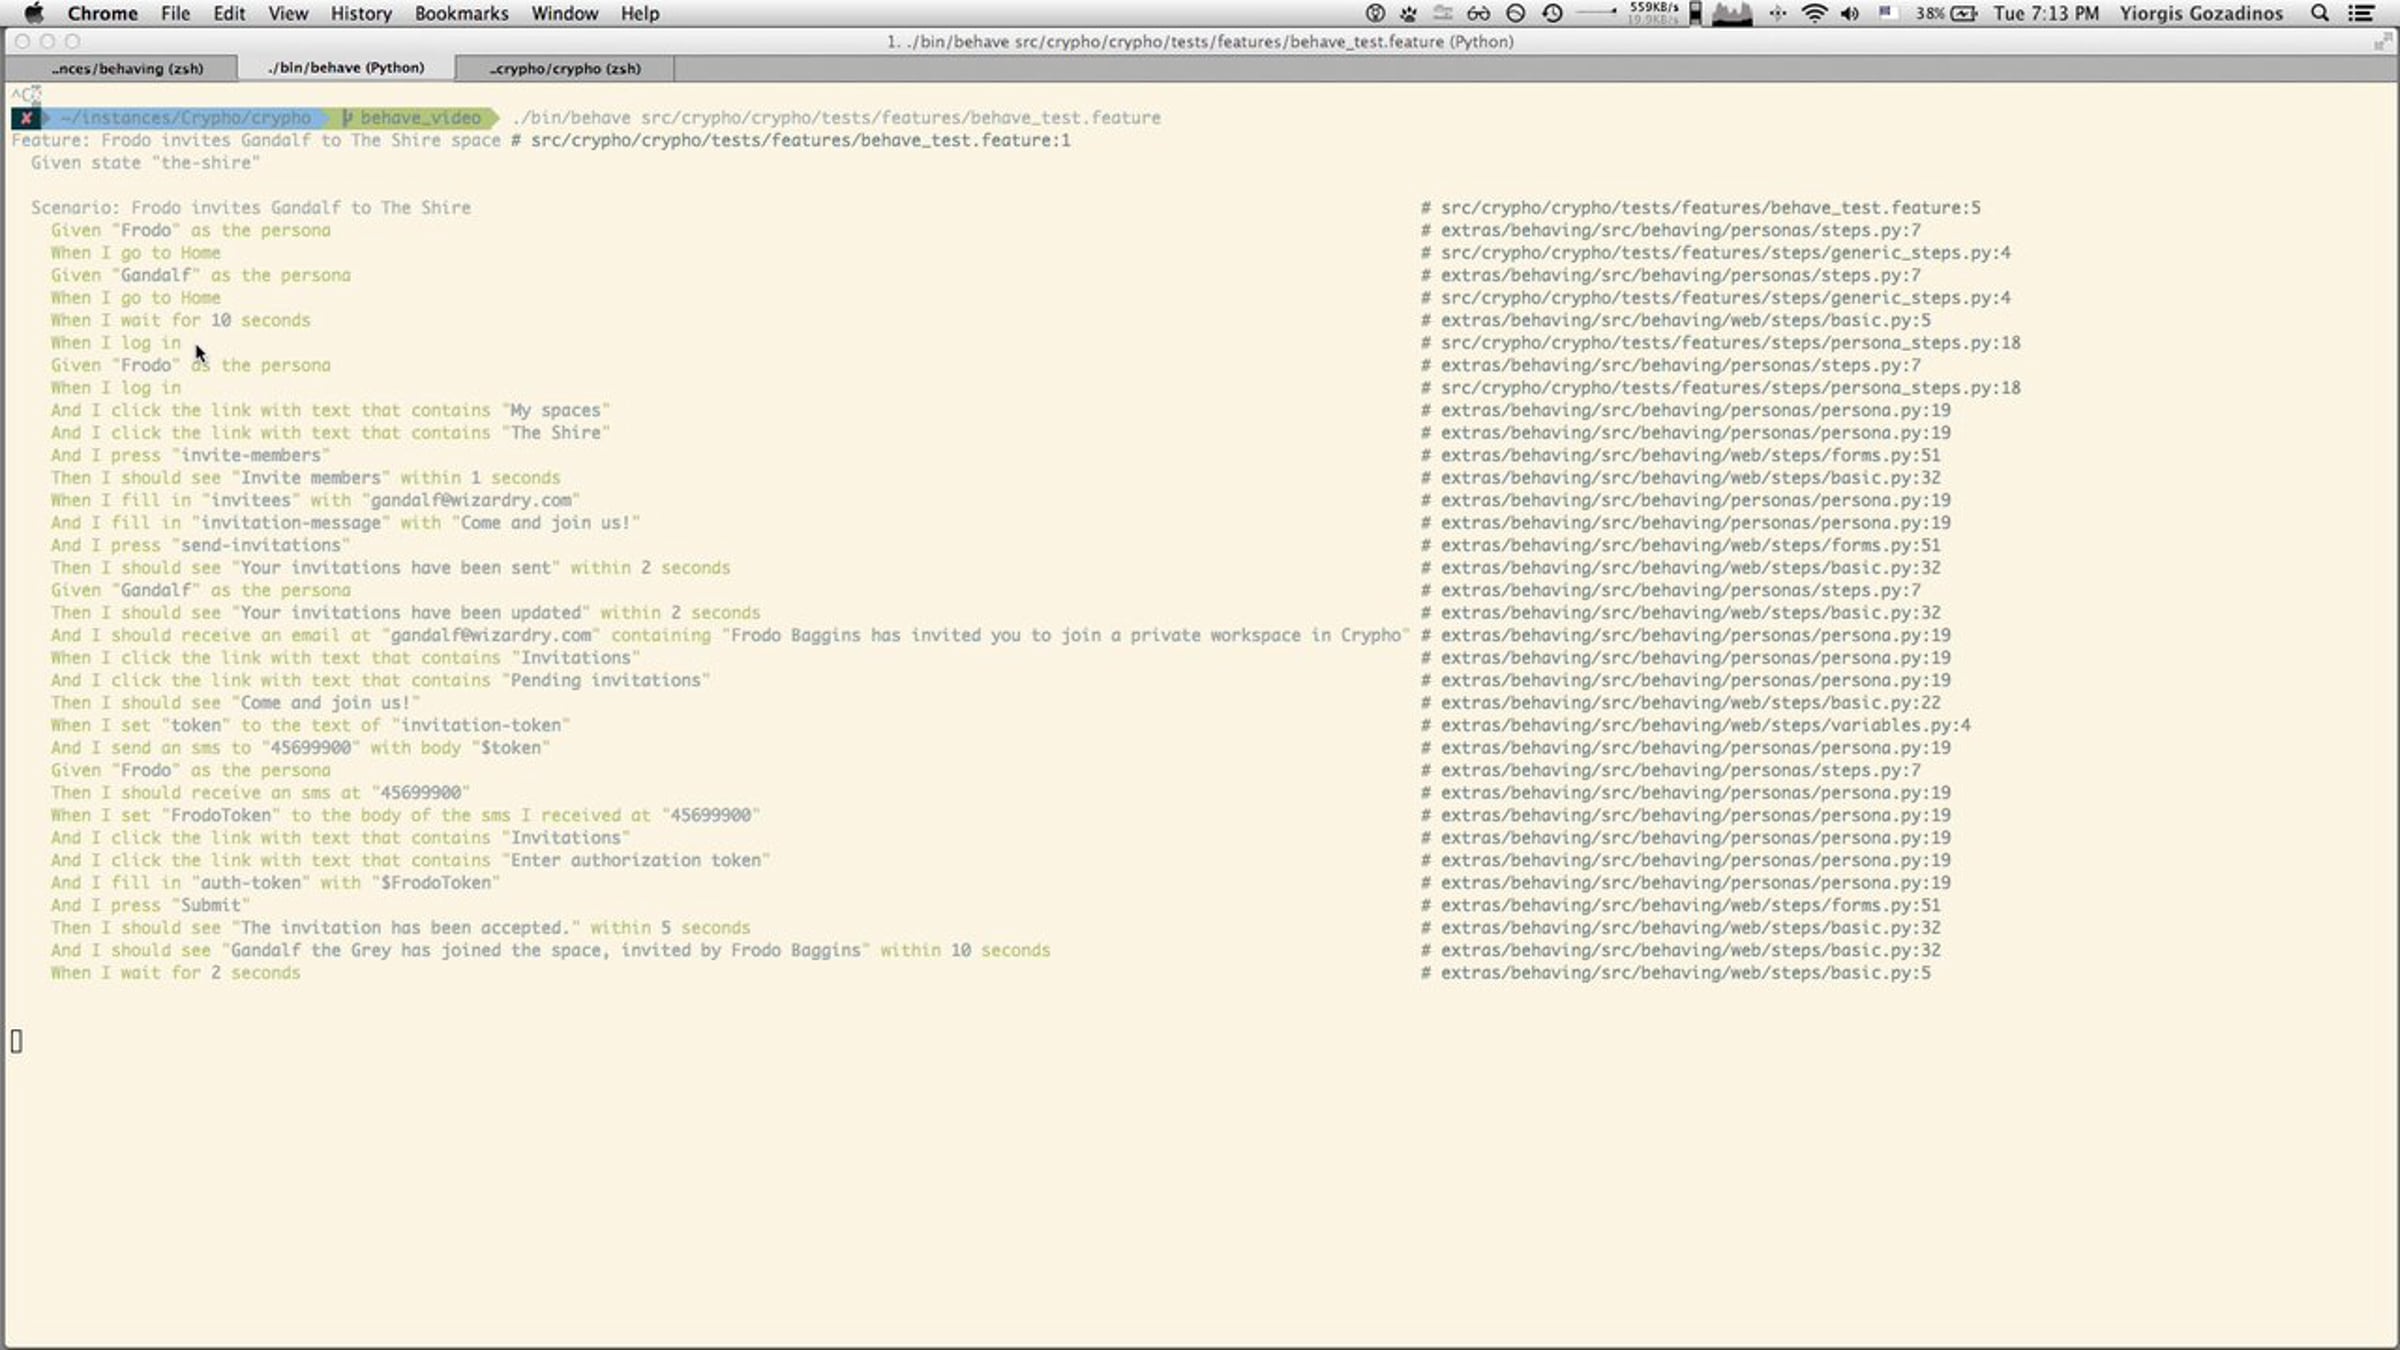The image size is (2400, 1350).
Task: Open the Wi-Fi status menu
Action: pos(1814,13)
